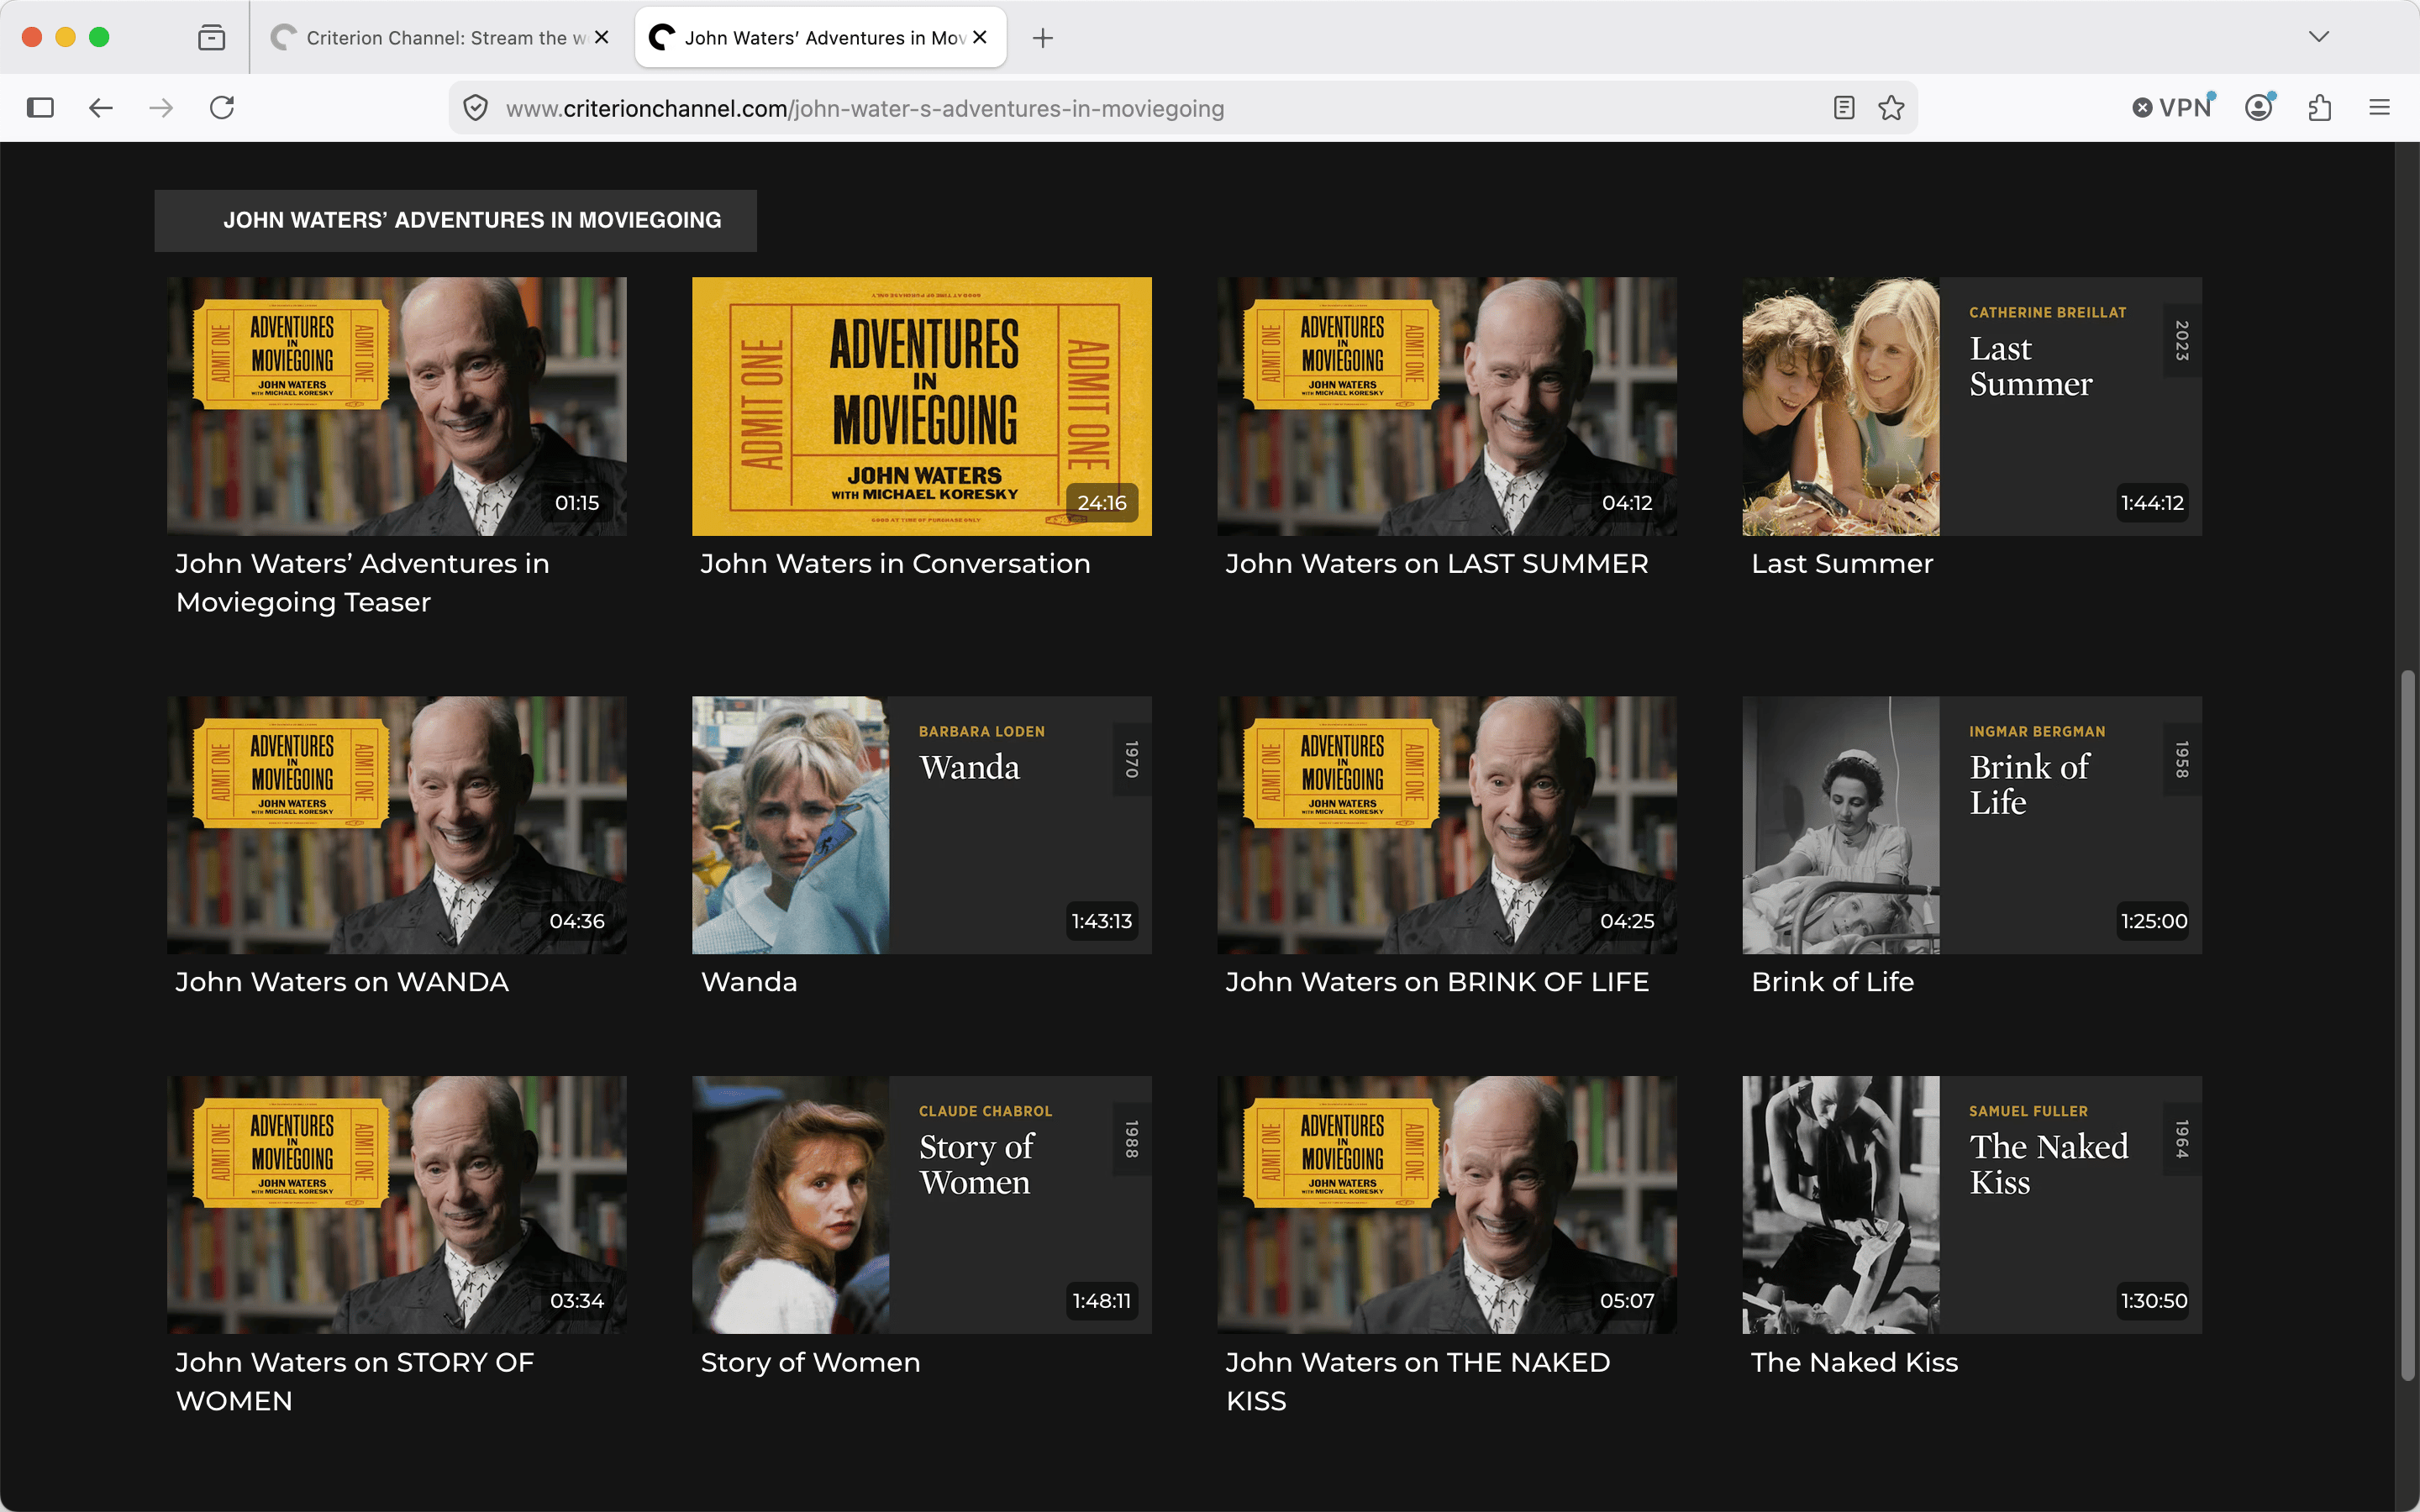Click the Story of Women title below its card

pyautogui.click(x=810, y=1362)
